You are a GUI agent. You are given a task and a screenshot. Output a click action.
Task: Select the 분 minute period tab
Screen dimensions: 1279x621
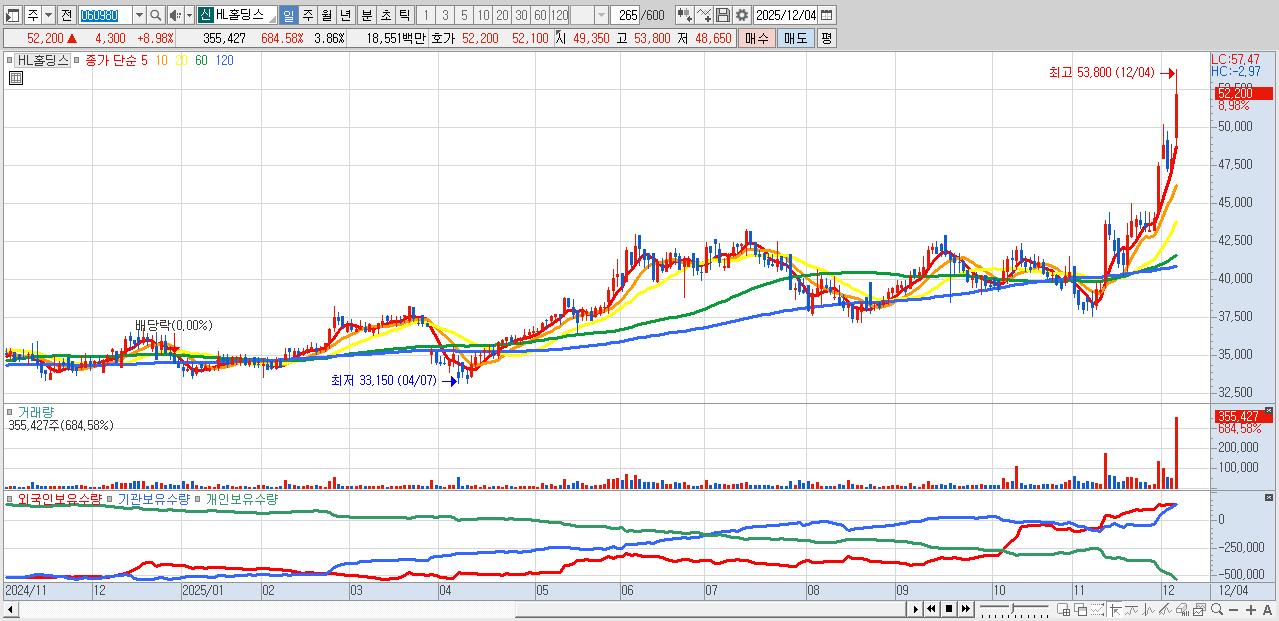(365, 15)
